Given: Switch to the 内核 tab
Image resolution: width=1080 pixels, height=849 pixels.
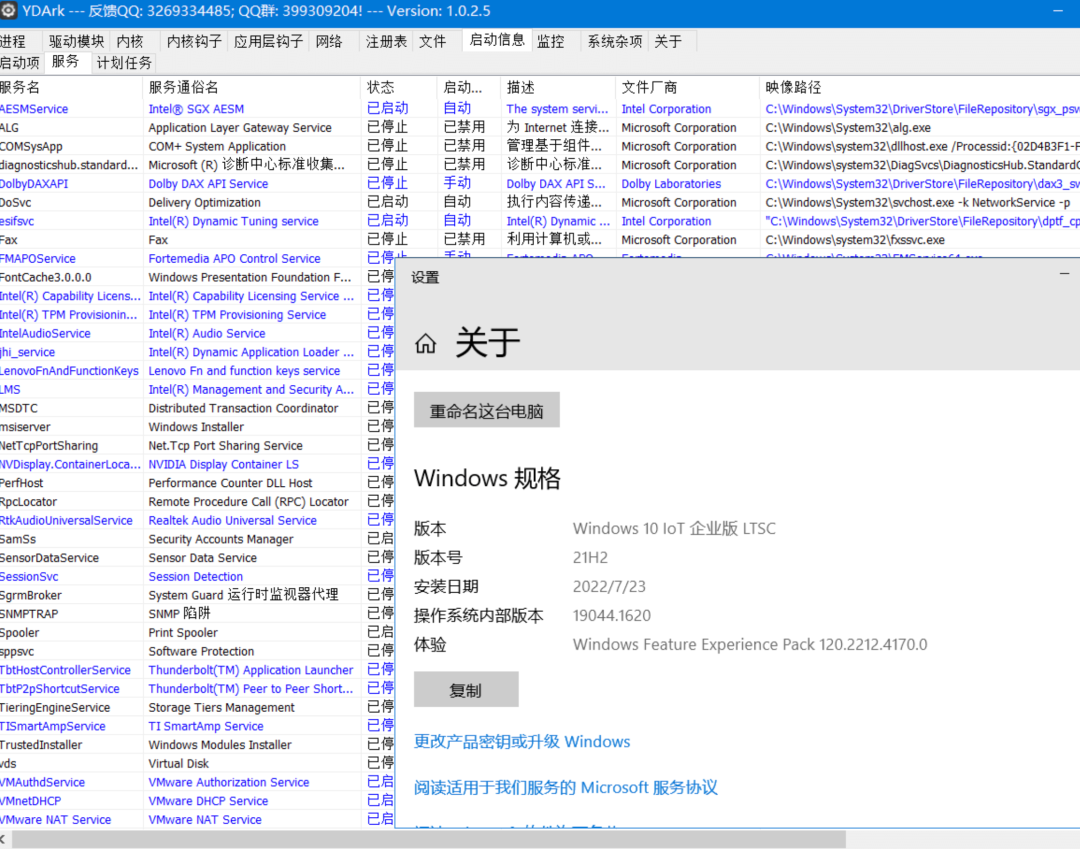Looking at the screenshot, I should tap(130, 41).
